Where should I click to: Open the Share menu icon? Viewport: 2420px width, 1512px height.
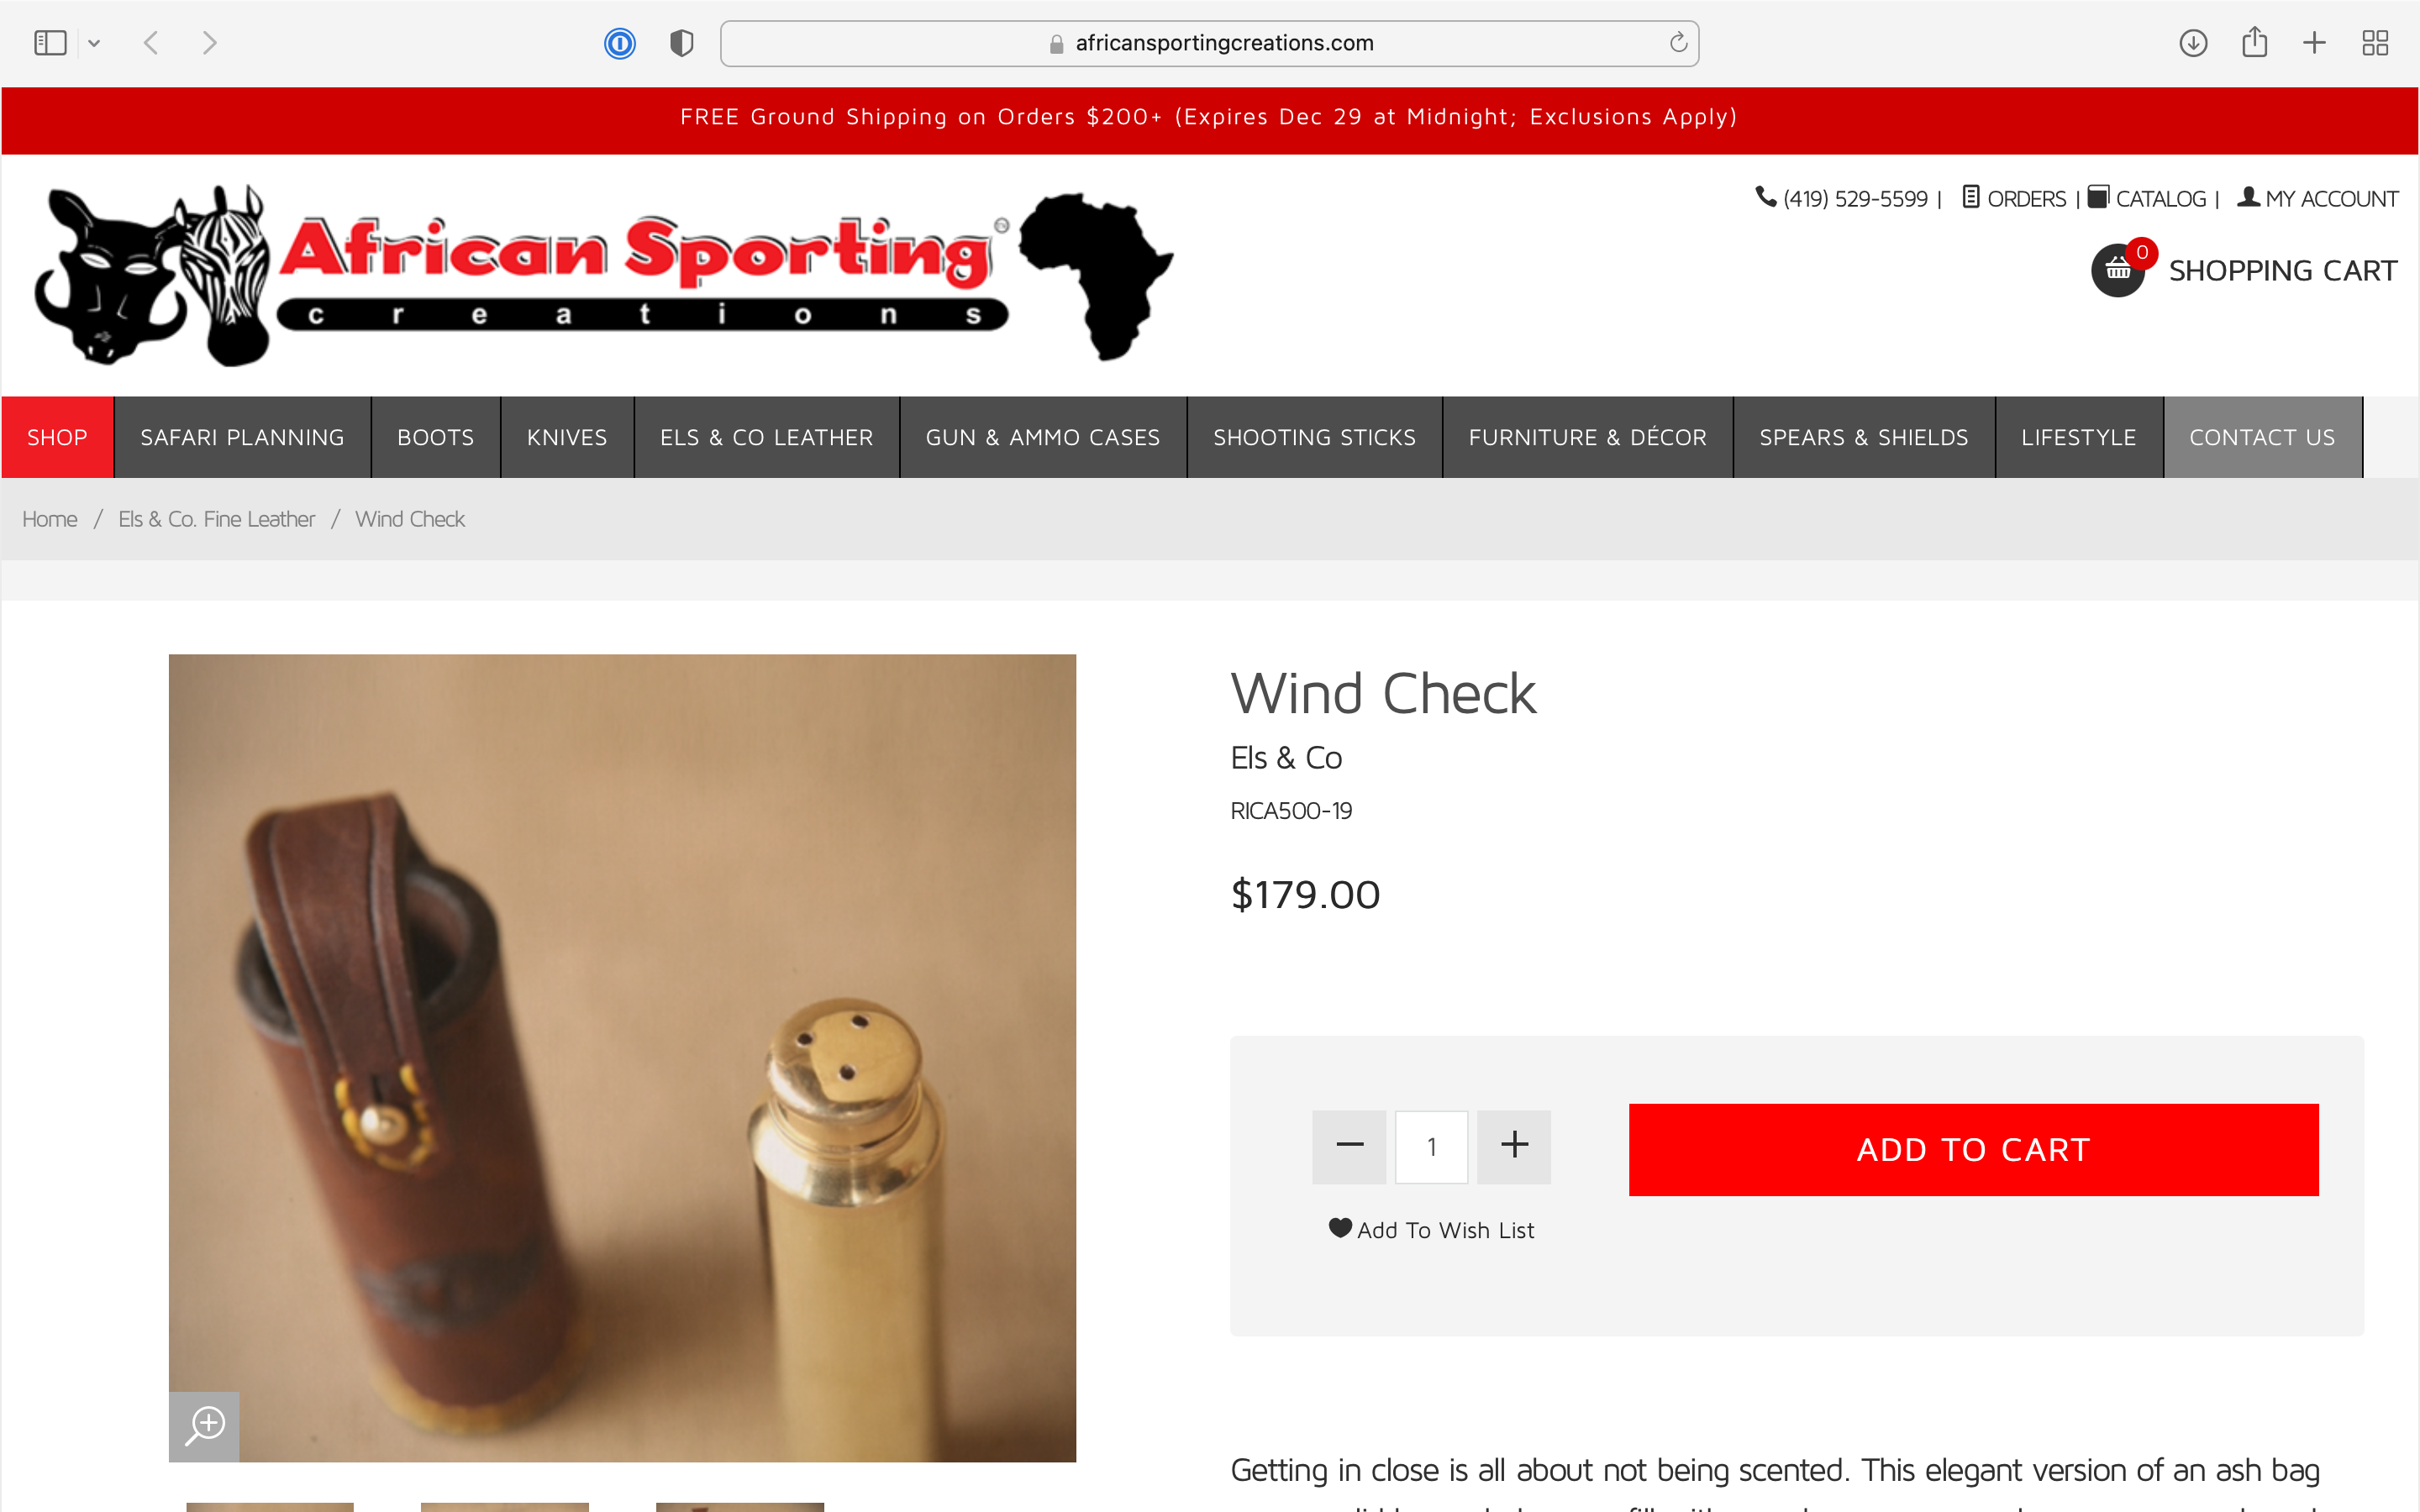coord(2254,42)
